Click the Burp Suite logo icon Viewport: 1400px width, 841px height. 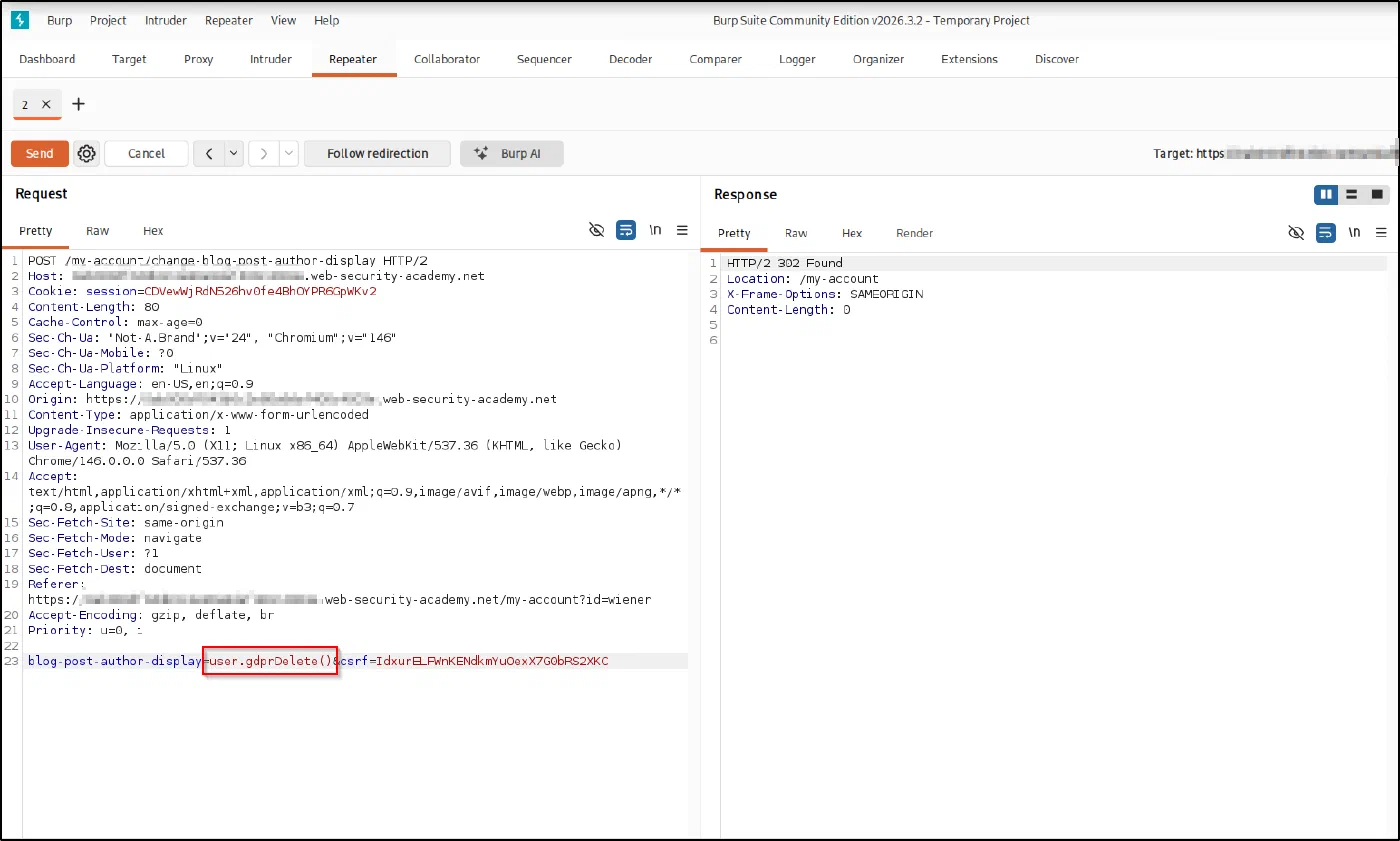pyautogui.click(x=19, y=20)
